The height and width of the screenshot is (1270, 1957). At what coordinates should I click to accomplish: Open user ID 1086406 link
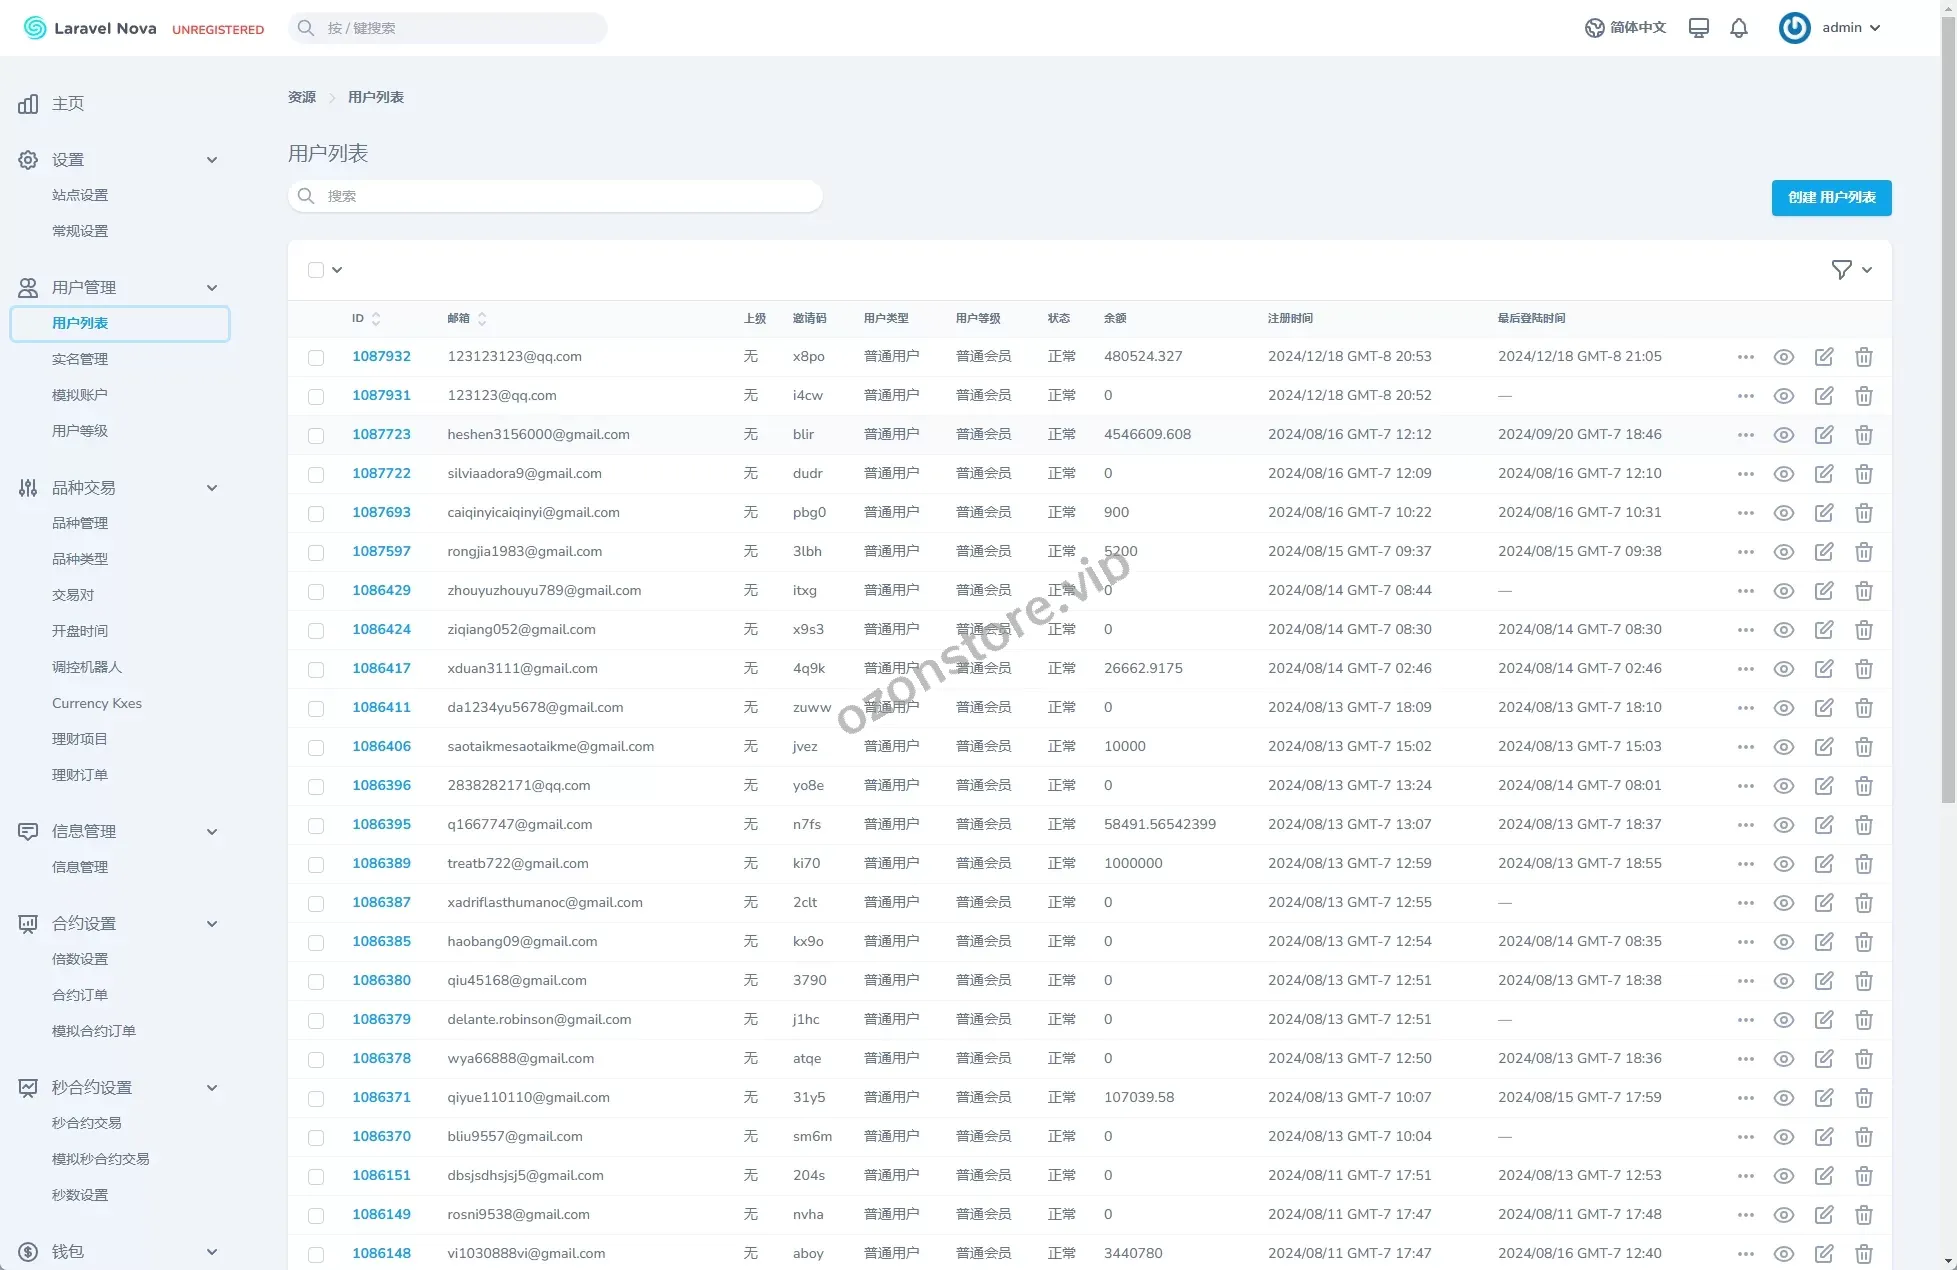pos(381,746)
